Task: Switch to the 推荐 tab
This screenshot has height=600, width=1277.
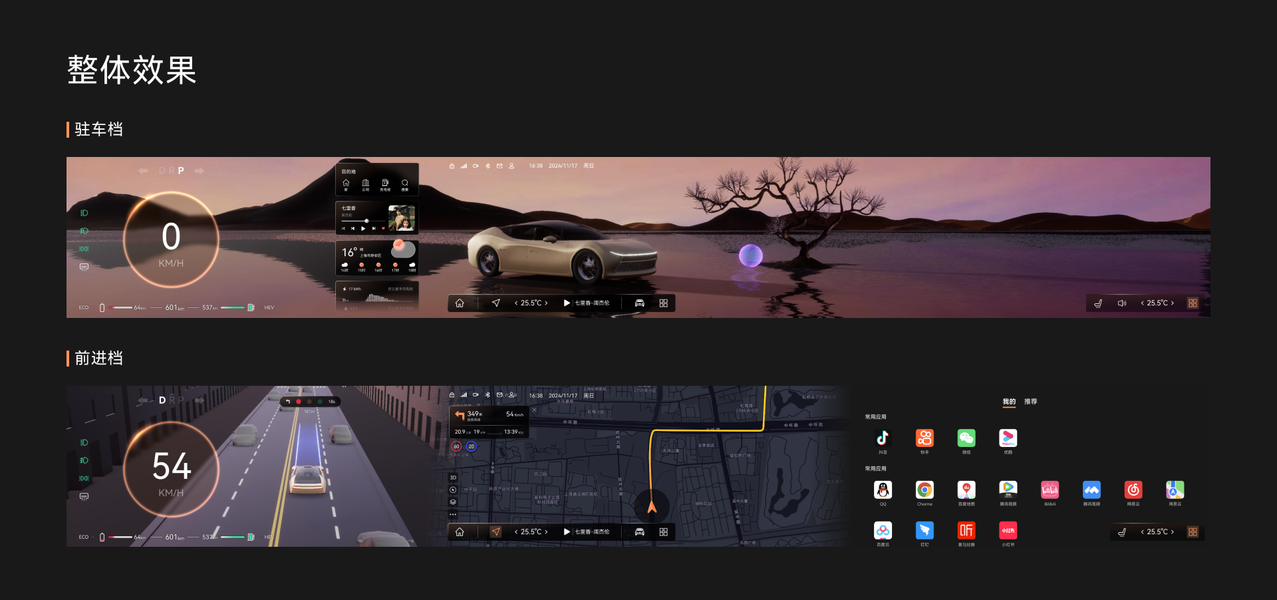Action: (x=1030, y=402)
